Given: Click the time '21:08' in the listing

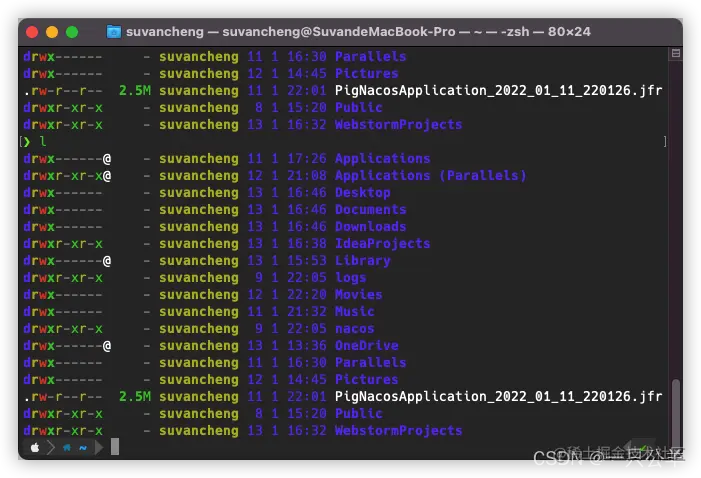Looking at the screenshot, I should pyautogui.click(x=307, y=176).
